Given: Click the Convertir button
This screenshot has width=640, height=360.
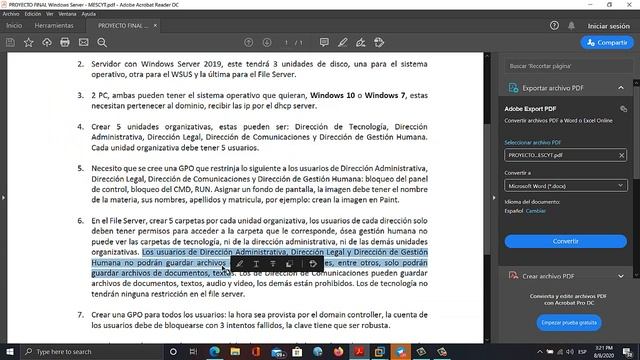Looking at the screenshot, I should (x=565, y=241).
